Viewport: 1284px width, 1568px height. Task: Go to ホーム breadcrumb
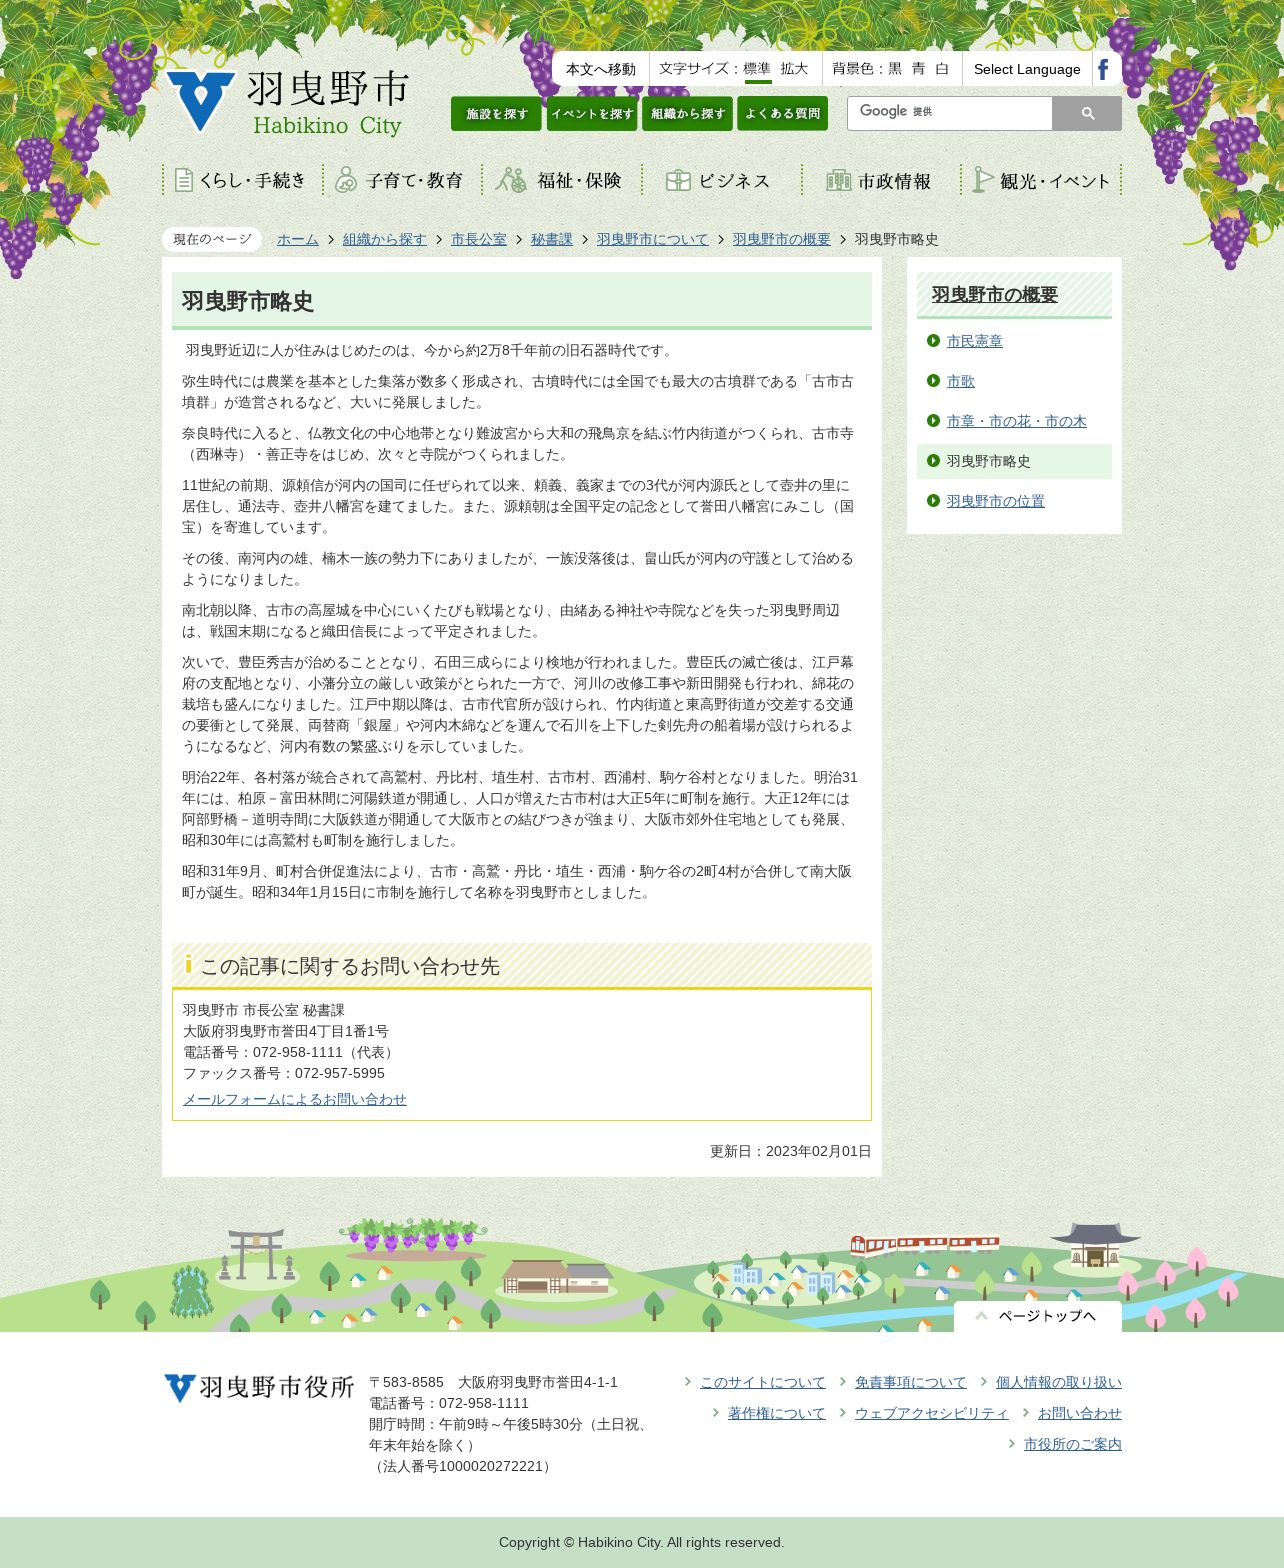click(298, 240)
